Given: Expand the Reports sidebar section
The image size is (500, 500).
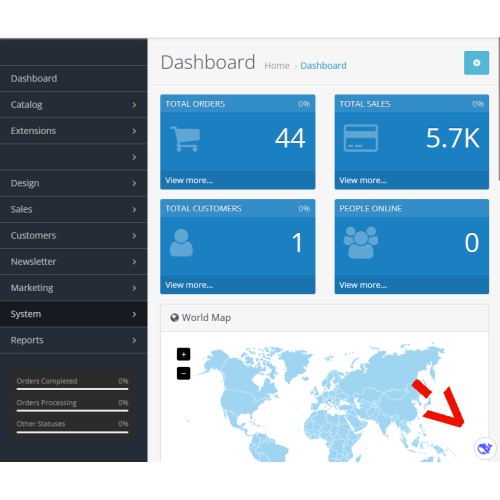Looking at the screenshot, I should (x=73, y=340).
